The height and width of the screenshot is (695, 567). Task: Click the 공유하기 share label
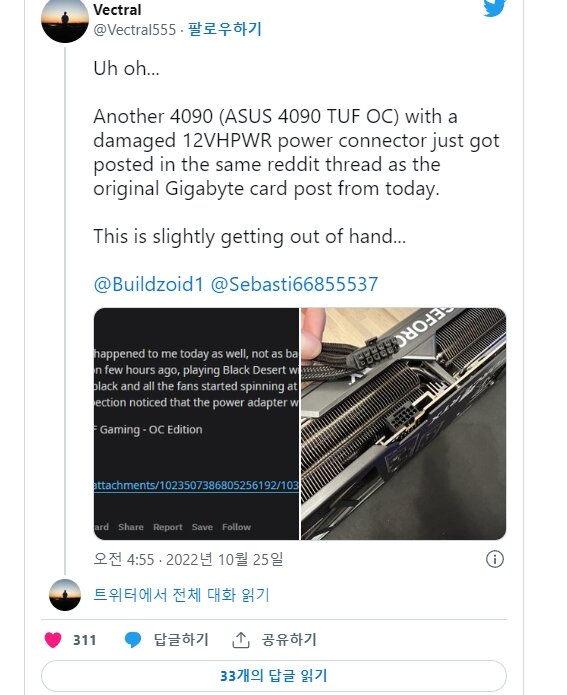click(x=289, y=640)
